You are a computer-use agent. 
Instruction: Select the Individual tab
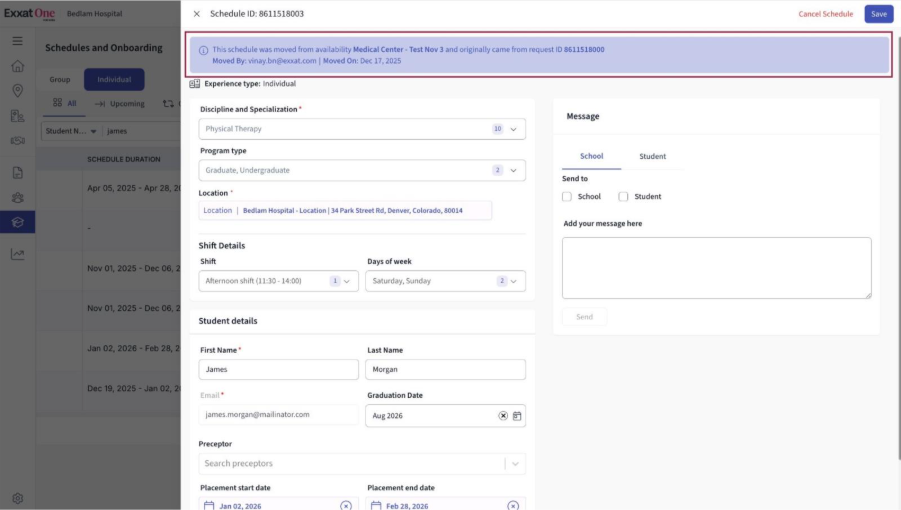[114, 79]
